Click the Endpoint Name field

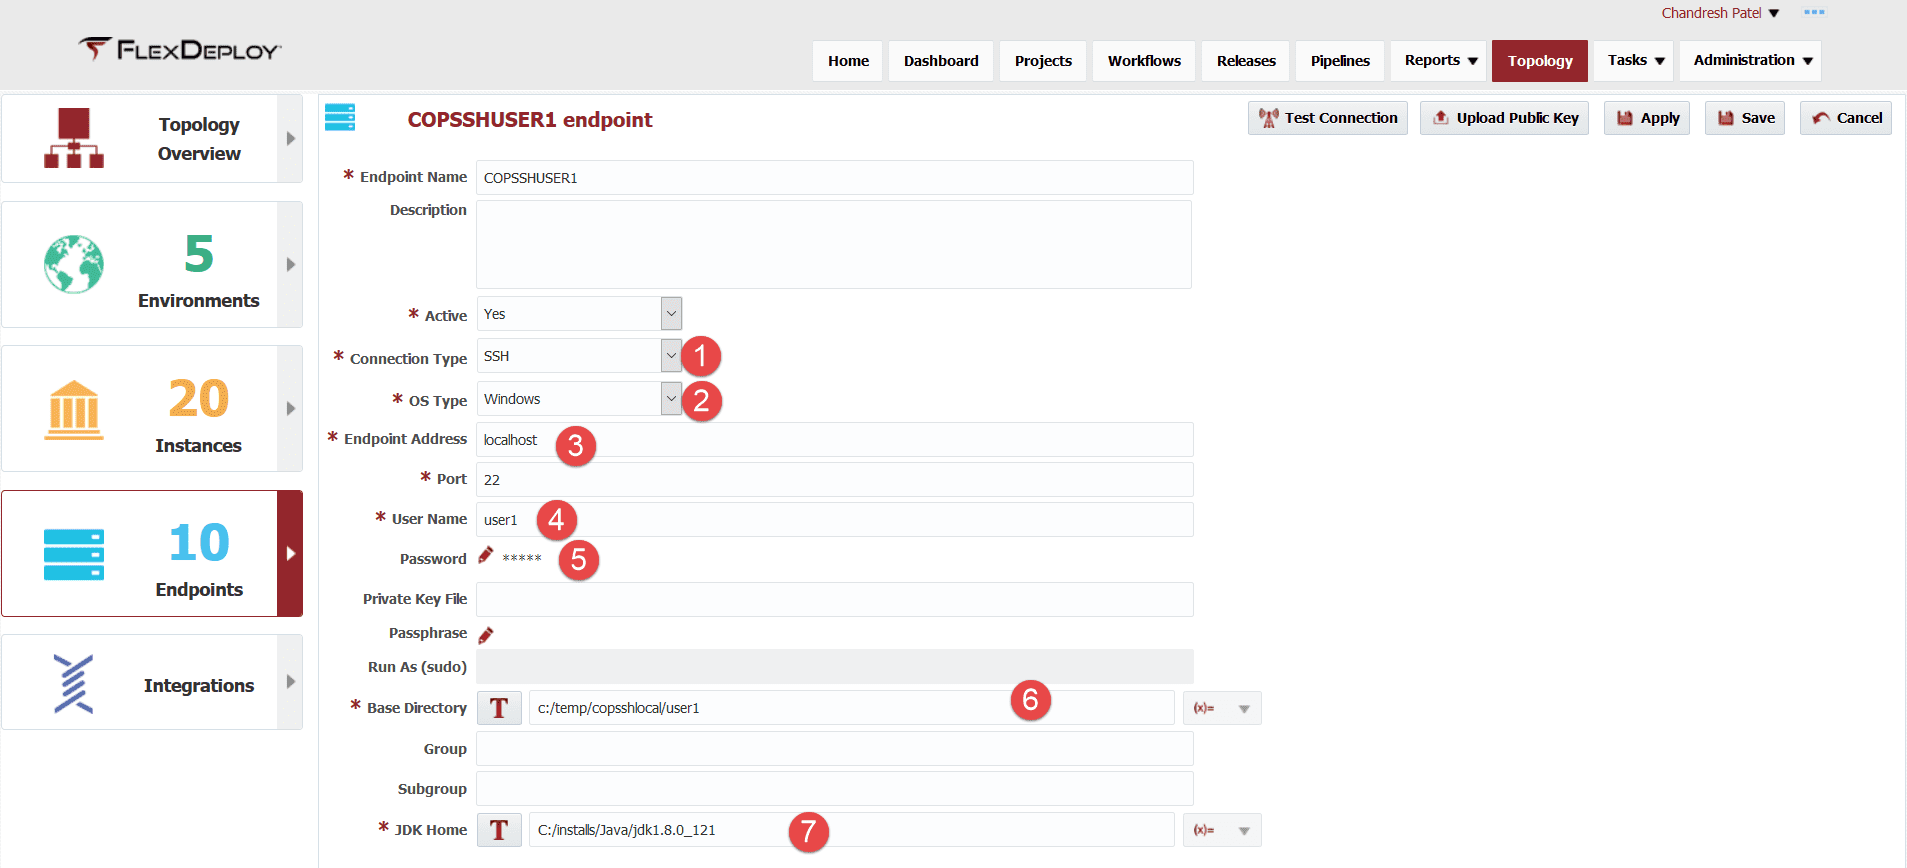click(835, 178)
